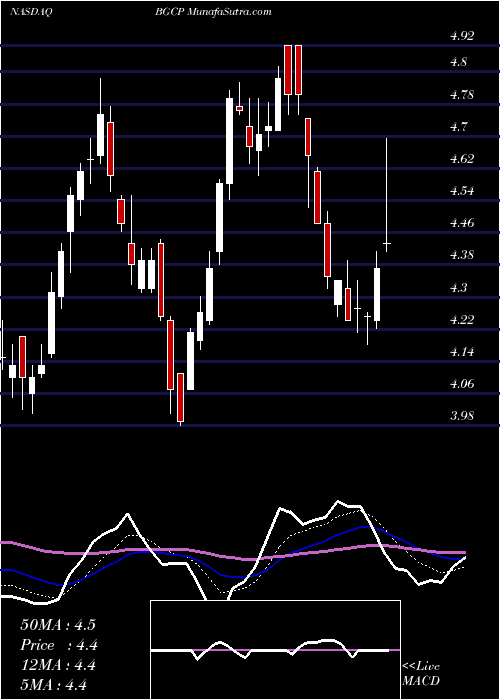This screenshot has height=700, width=500.
Task: Click the 50MA : 4.5 readout
Action: click(58, 625)
